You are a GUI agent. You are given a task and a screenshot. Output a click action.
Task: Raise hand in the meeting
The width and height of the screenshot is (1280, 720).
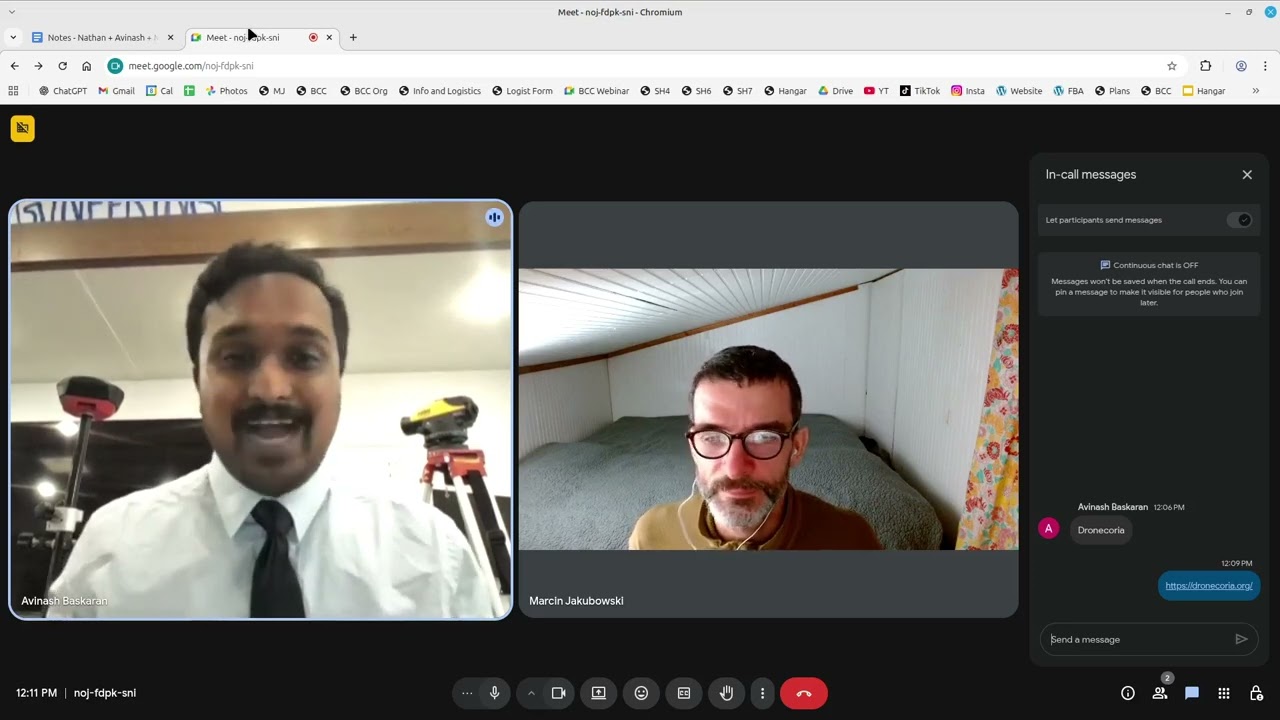point(727,693)
